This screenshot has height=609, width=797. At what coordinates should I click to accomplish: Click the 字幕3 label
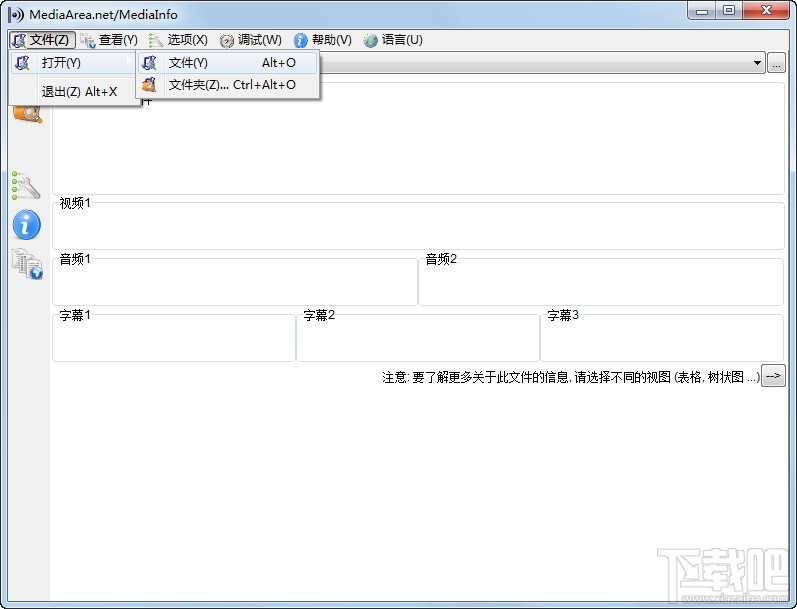point(563,315)
